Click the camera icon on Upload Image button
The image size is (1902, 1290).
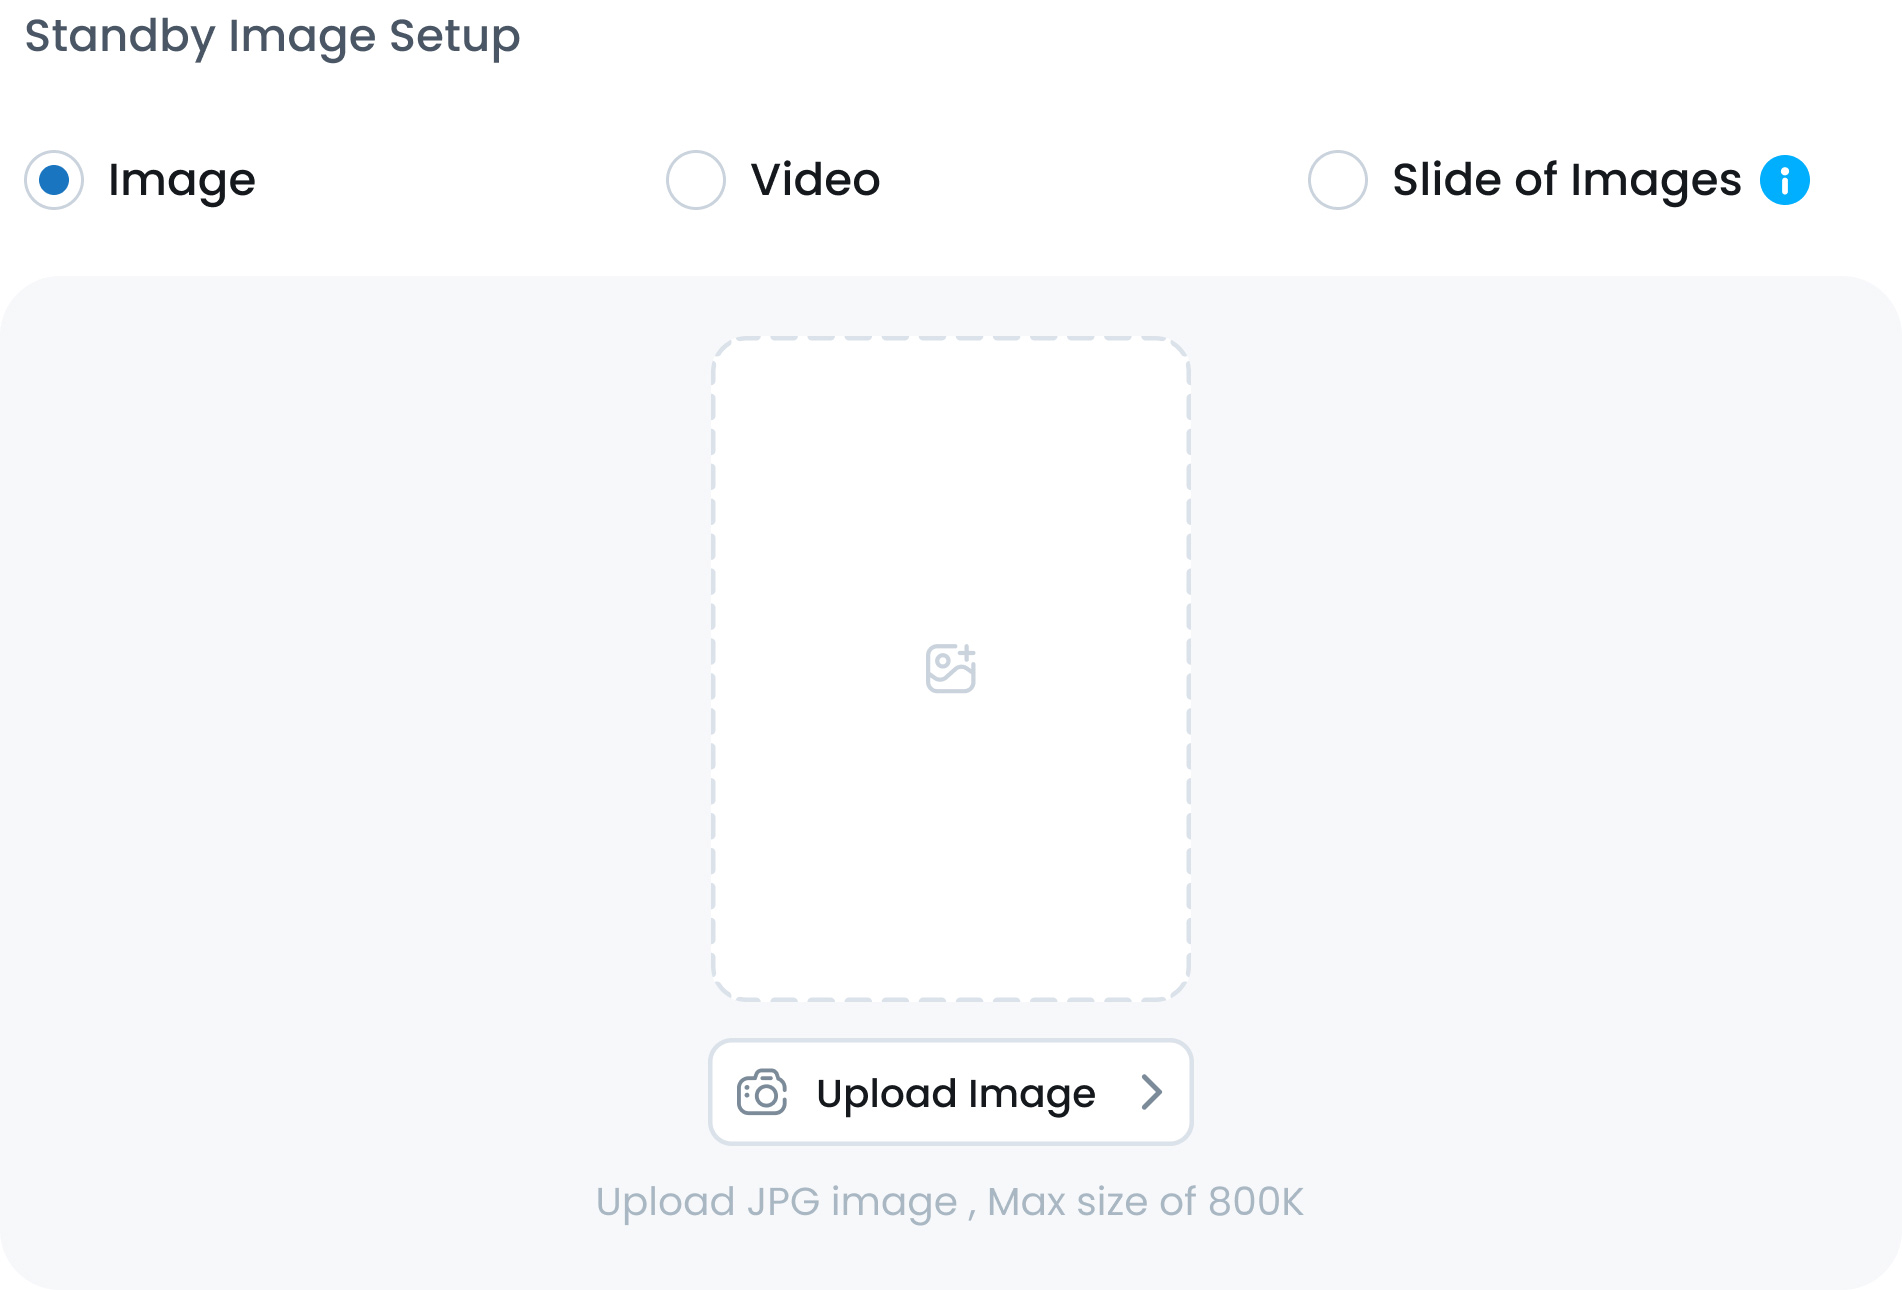coord(761,1092)
